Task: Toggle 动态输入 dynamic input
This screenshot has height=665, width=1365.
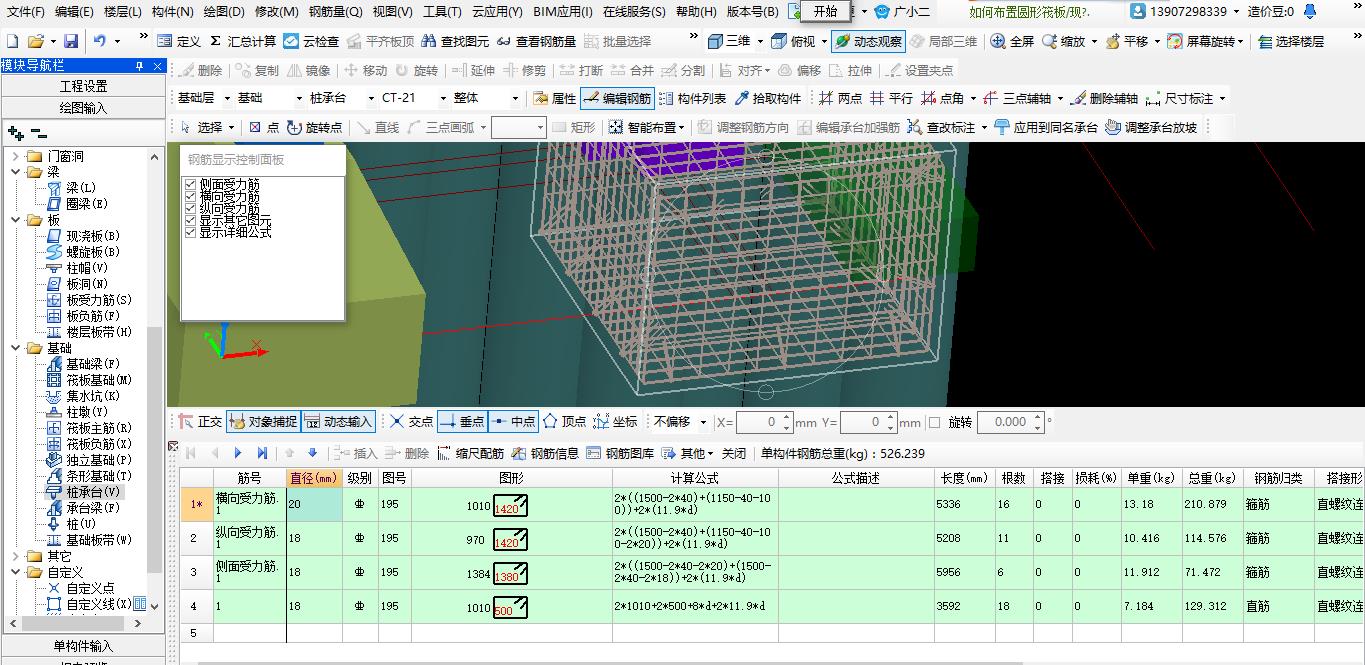Action: (x=337, y=422)
